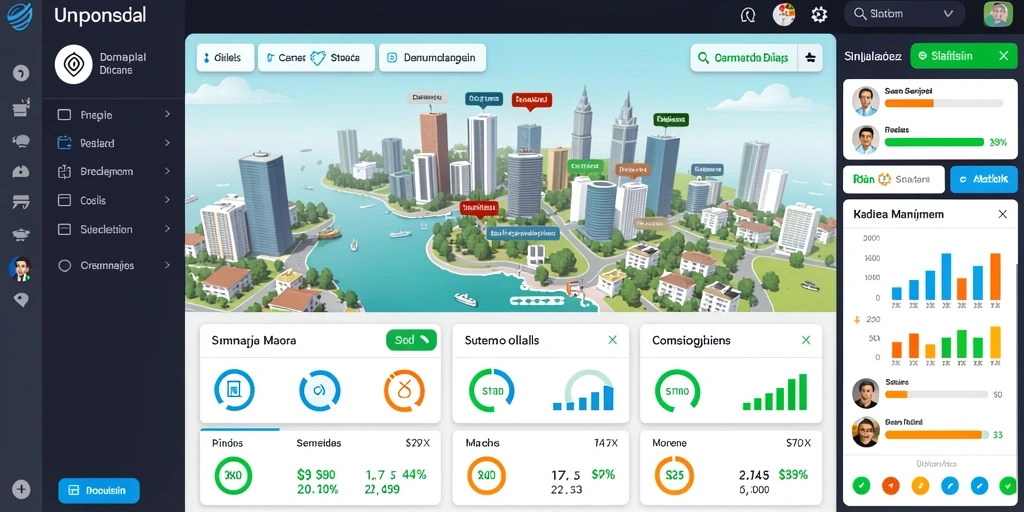Open the user profile avatar top-right
This screenshot has width=1024, height=512.
point(997,14)
